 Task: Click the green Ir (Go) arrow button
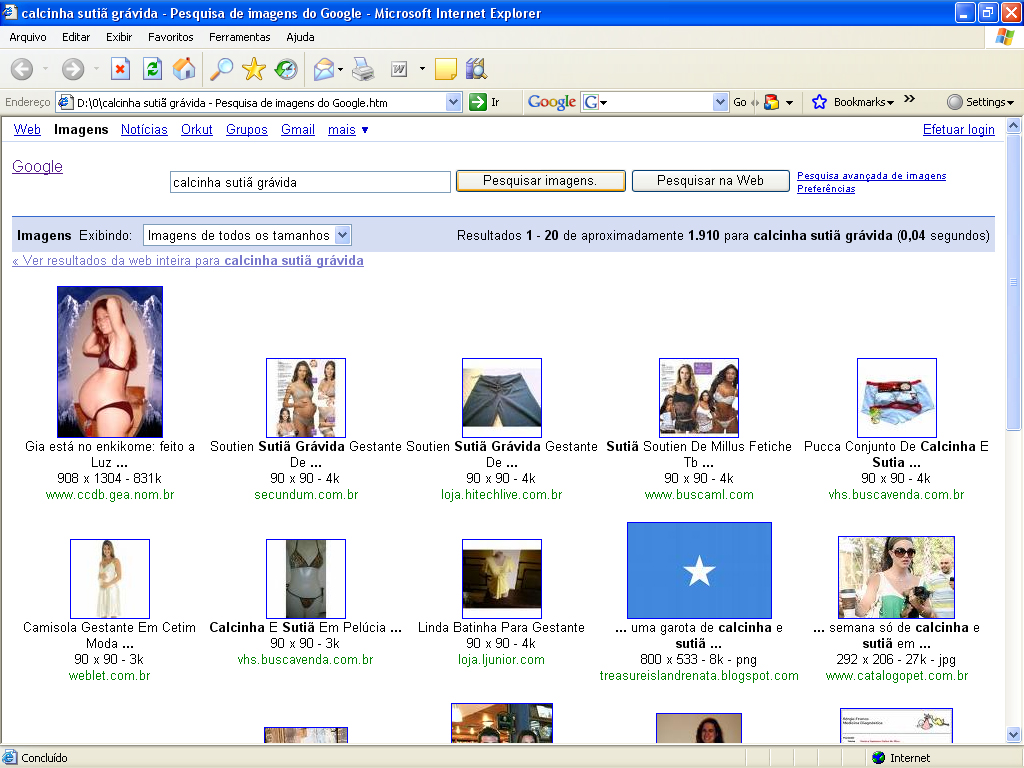pyautogui.click(x=479, y=102)
